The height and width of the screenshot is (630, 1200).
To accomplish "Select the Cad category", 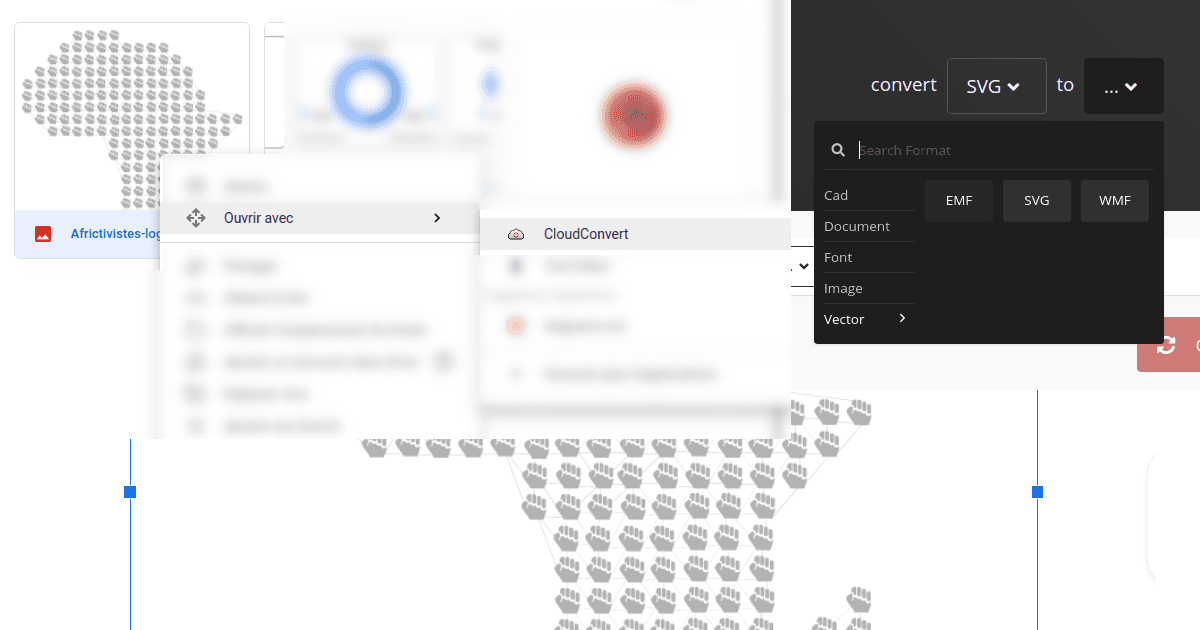I will (836, 195).
